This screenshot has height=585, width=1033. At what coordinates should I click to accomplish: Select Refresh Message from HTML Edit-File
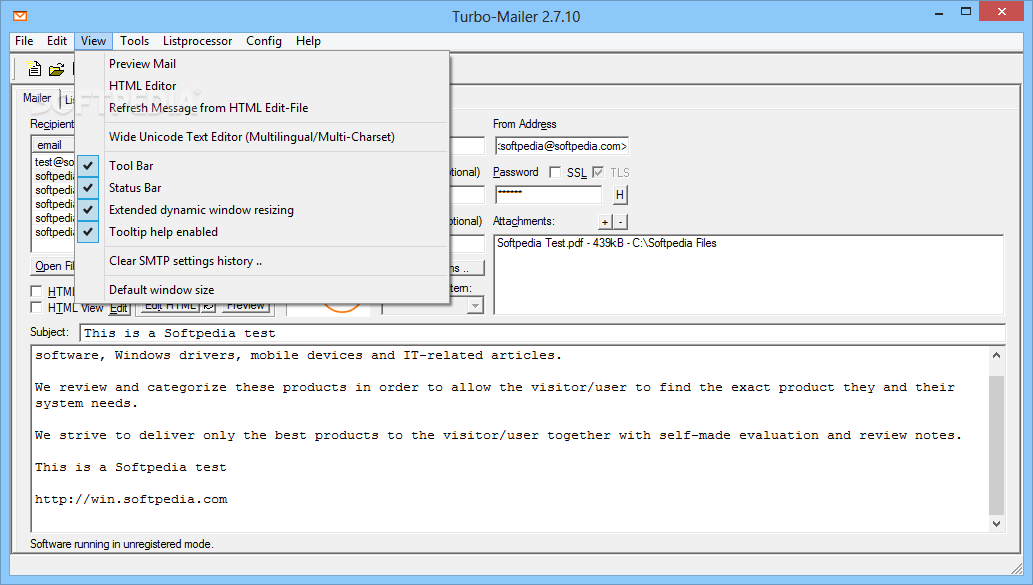(x=262, y=108)
